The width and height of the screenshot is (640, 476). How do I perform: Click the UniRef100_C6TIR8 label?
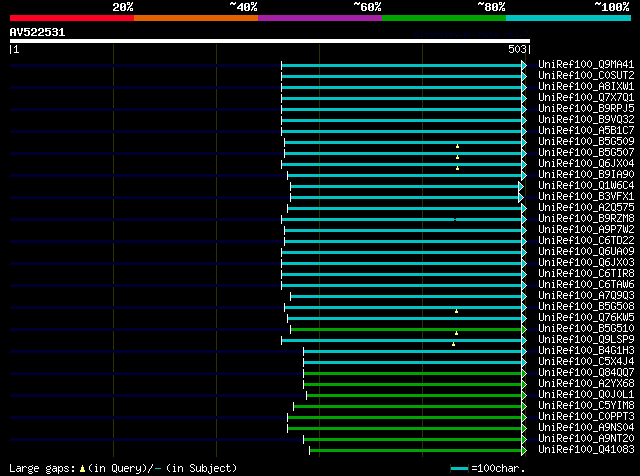click(586, 274)
